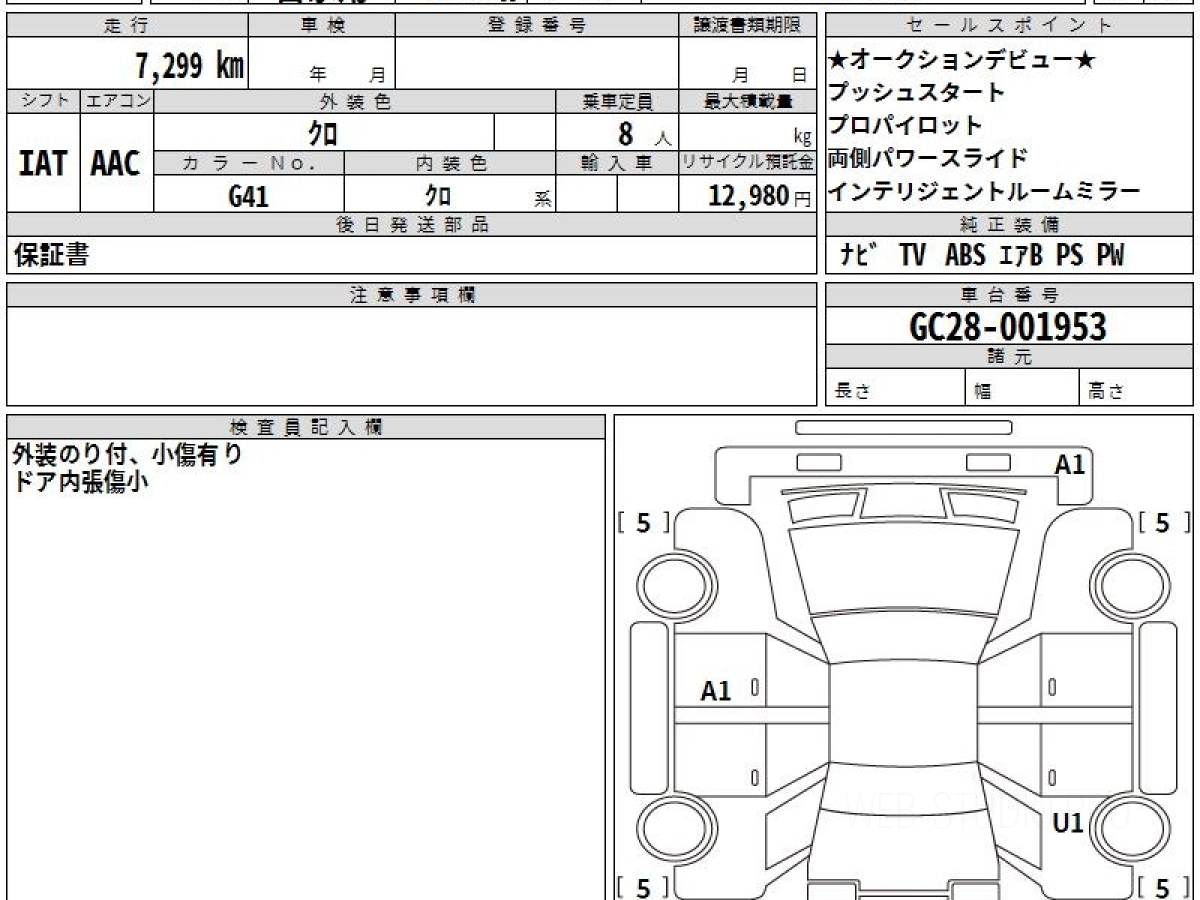
Task: Select the TV equipment item
Action: pos(912,256)
